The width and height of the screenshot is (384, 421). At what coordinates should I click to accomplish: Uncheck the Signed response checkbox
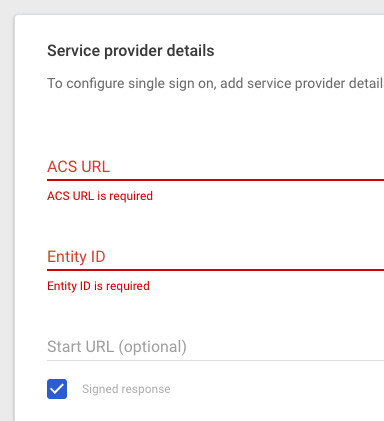click(x=57, y=389)
